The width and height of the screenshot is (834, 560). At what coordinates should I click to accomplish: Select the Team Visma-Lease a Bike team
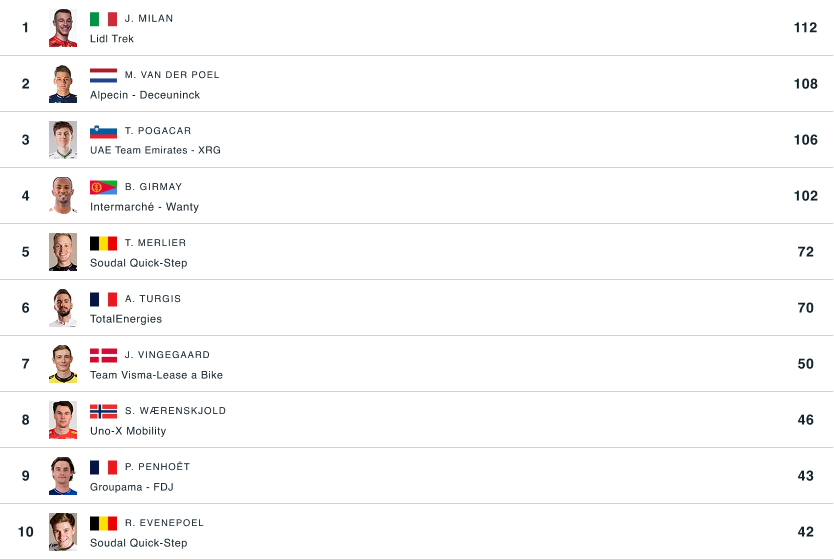coord(156,375)
